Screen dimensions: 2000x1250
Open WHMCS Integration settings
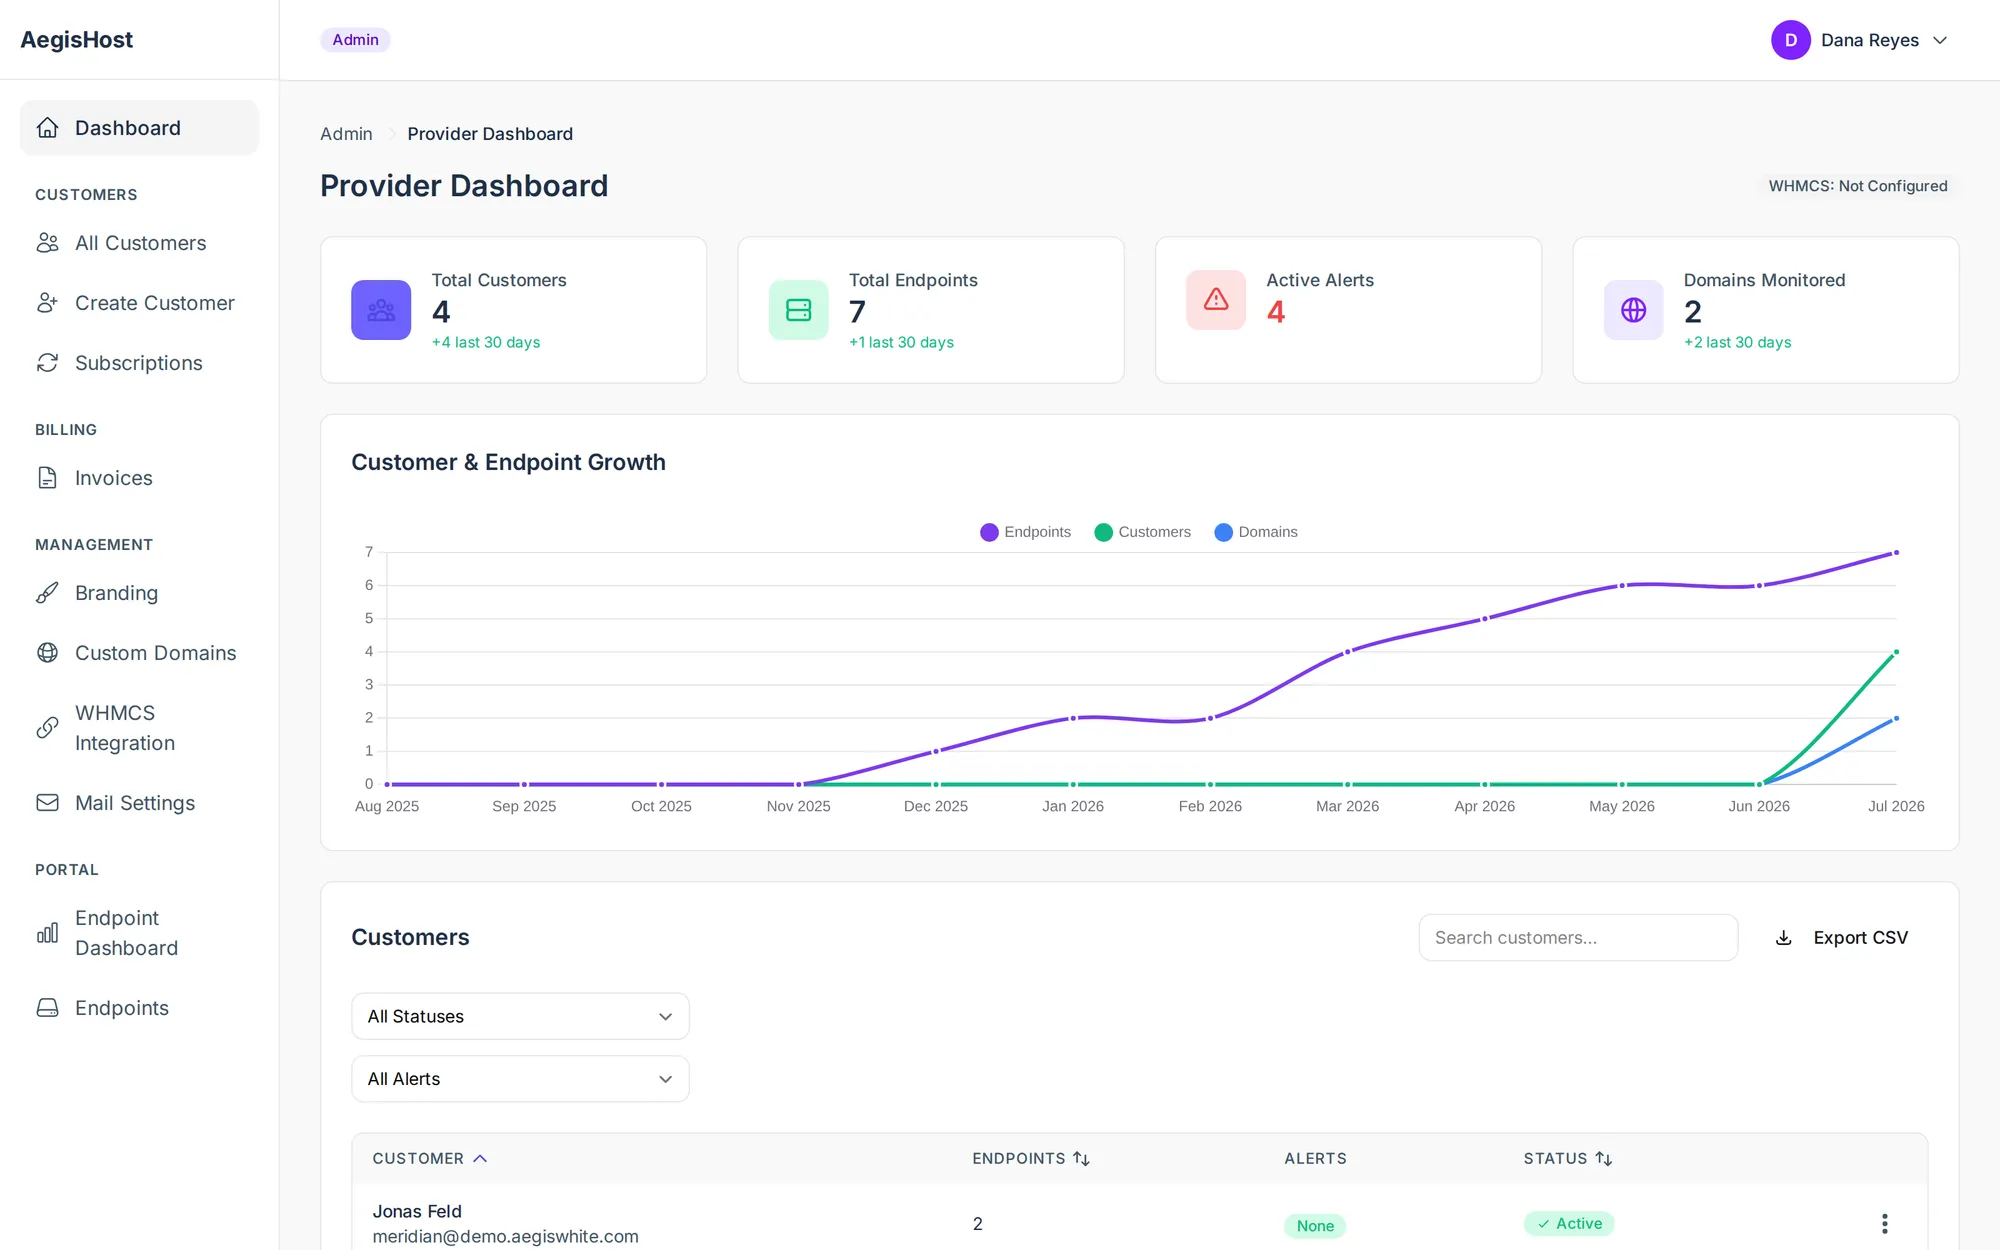click(x=139, y=728)
